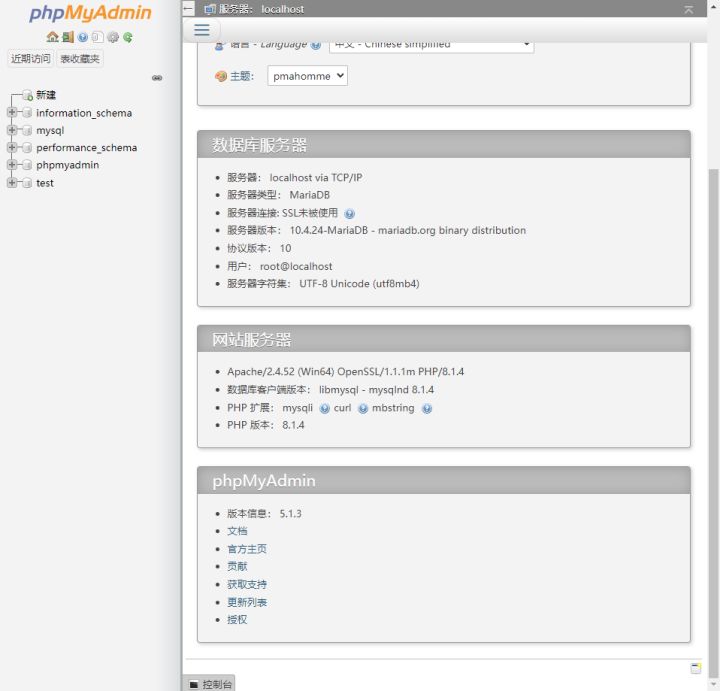Open the 更新列表 changelog link
This screenshot has height=691, width=720.
tap(247, 602)
